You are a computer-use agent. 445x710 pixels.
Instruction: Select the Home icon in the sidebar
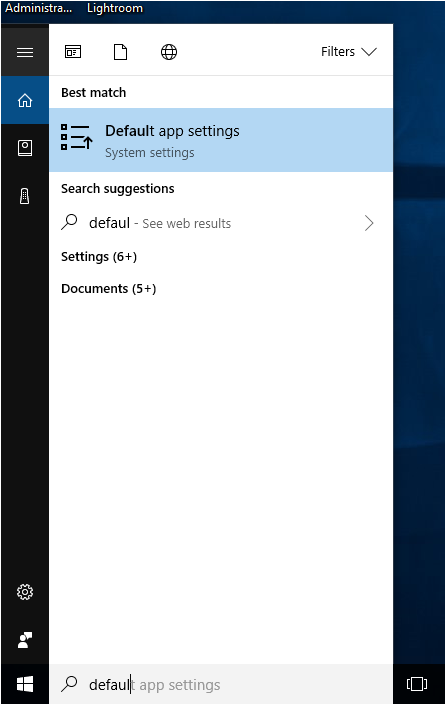pyautogui.click(x=25, y=100)
